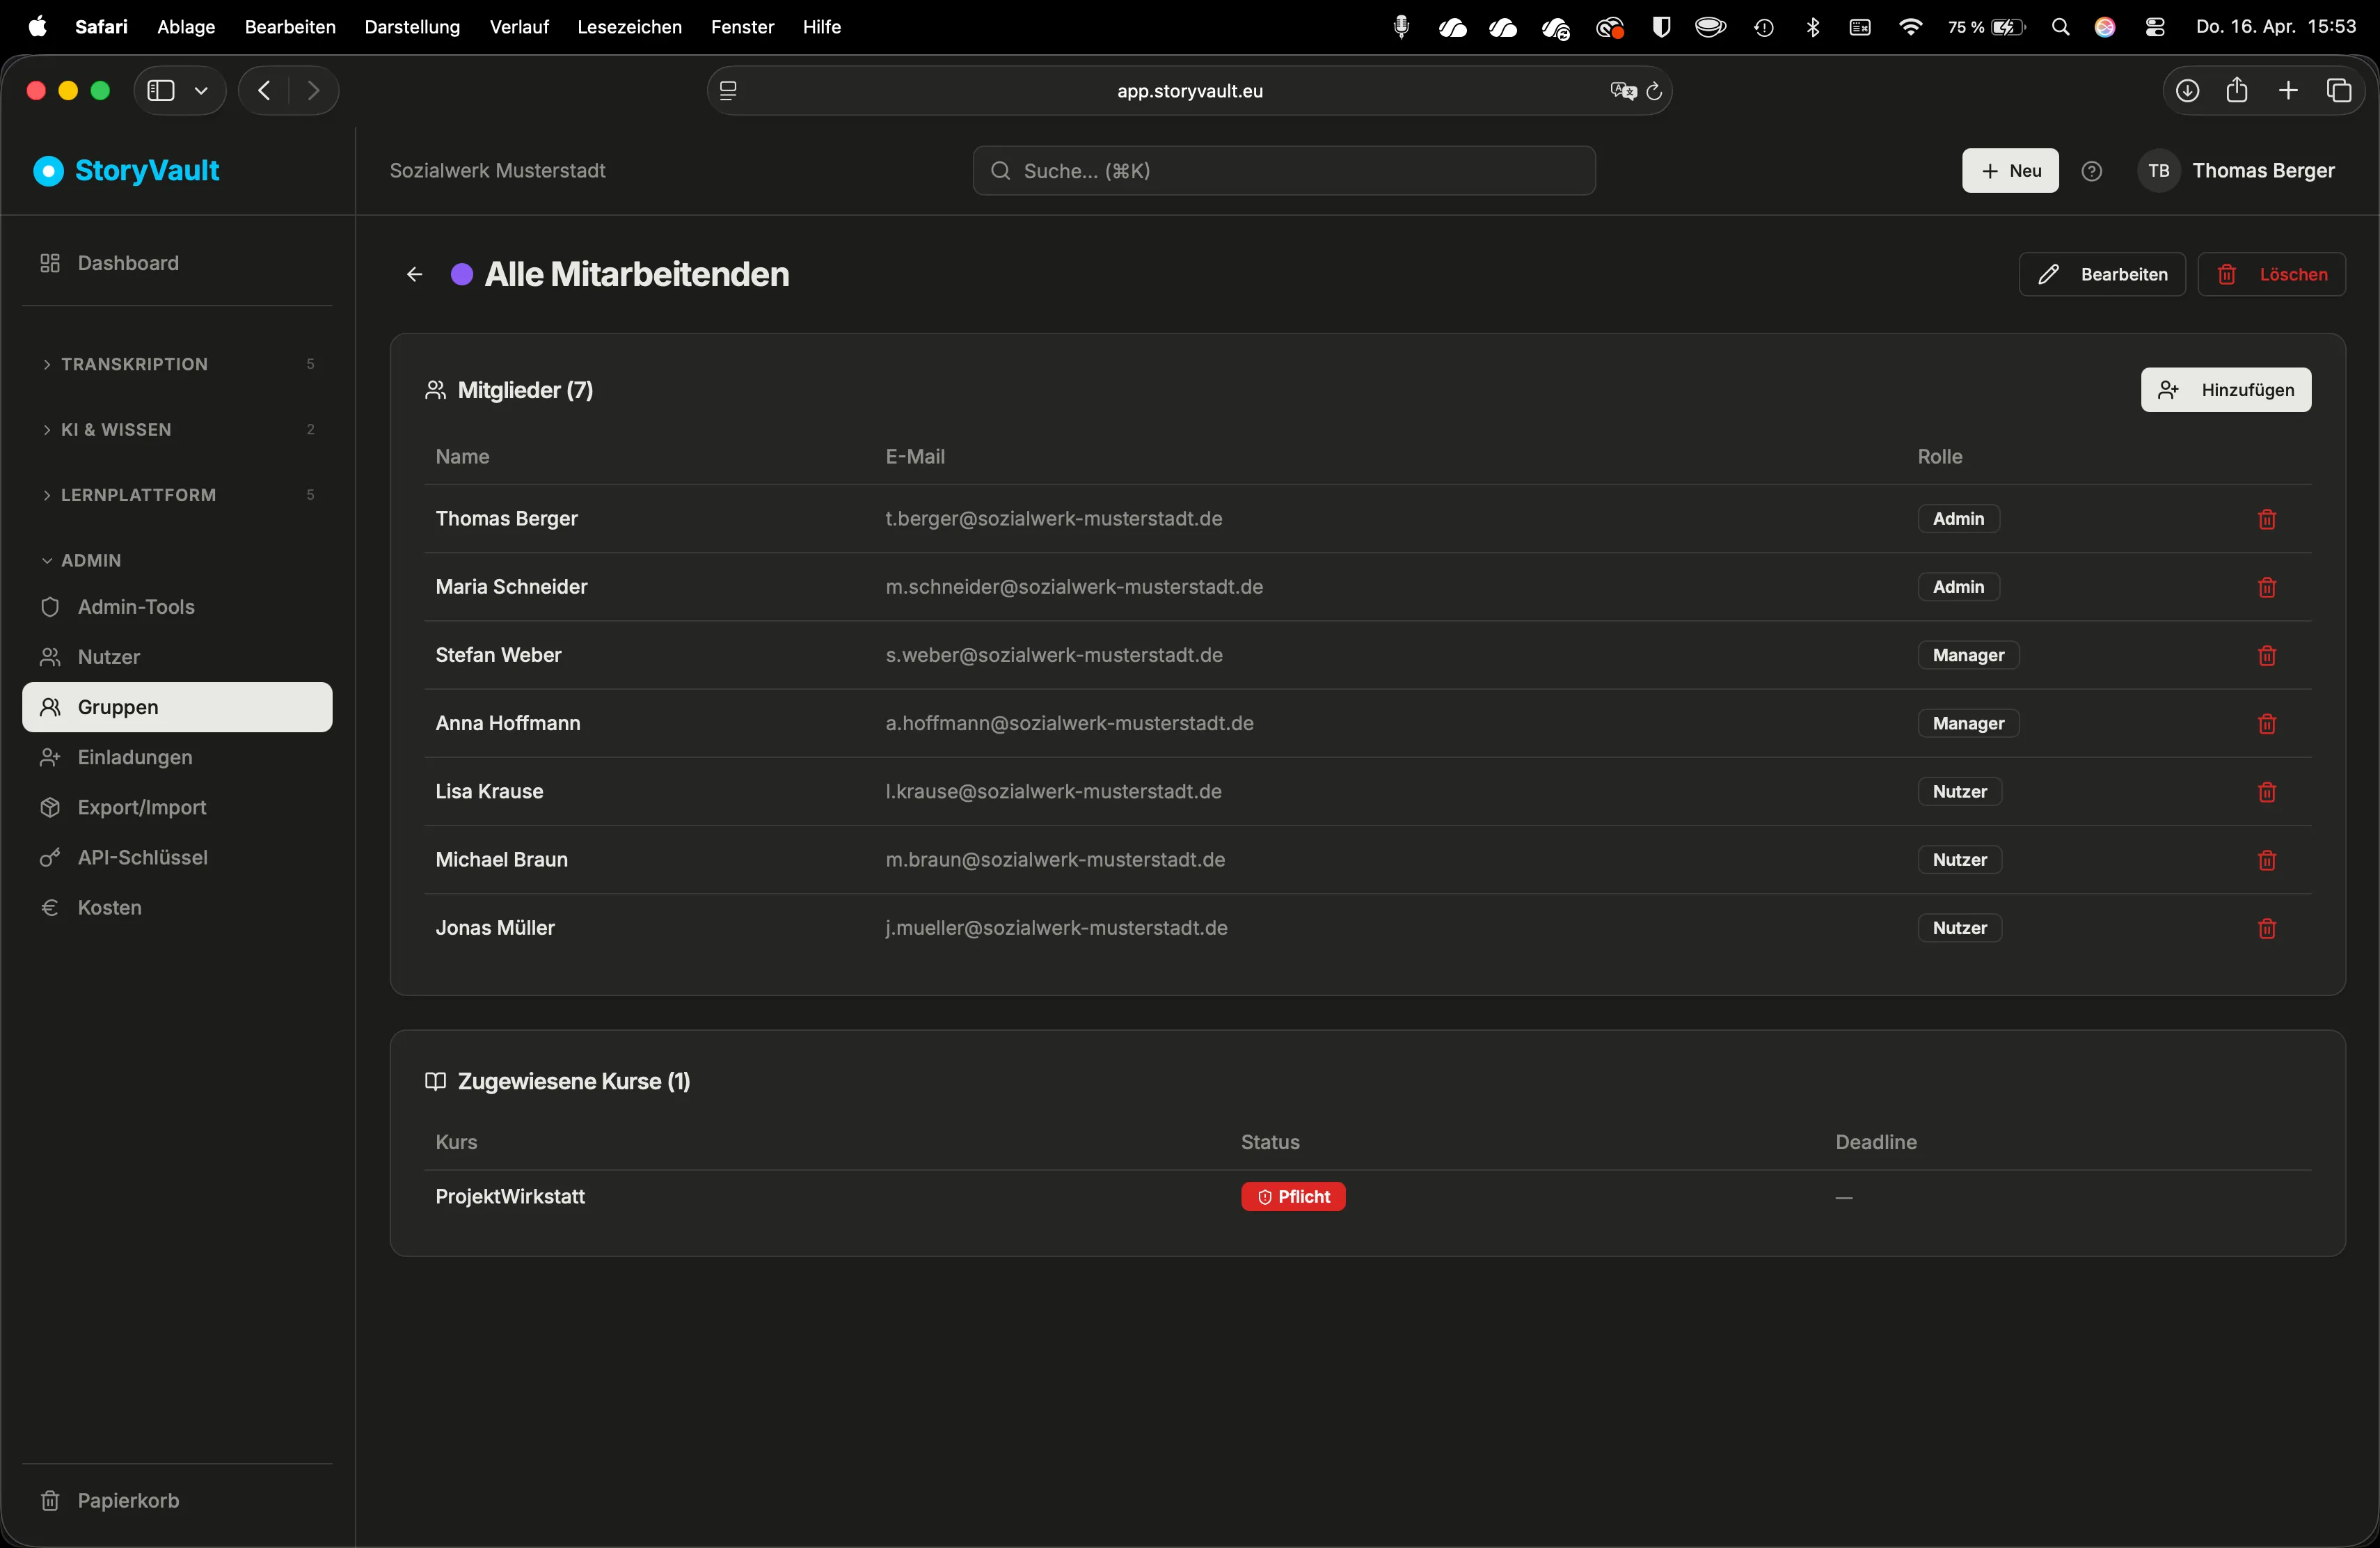The image size is (2380, 1548).
Task: Click the Suche search field
Action: click(x=1284, y=171)
